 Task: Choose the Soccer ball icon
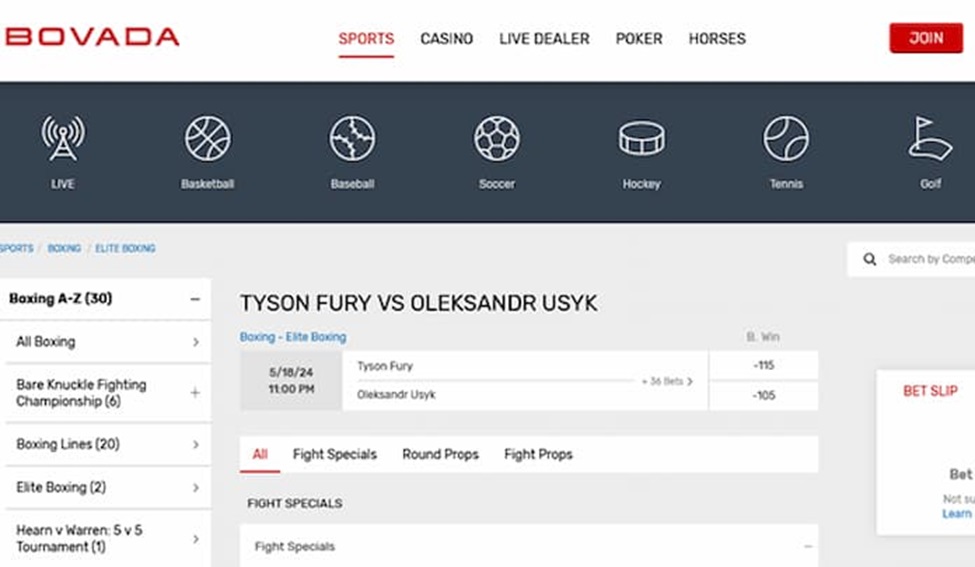pos(496,139)
